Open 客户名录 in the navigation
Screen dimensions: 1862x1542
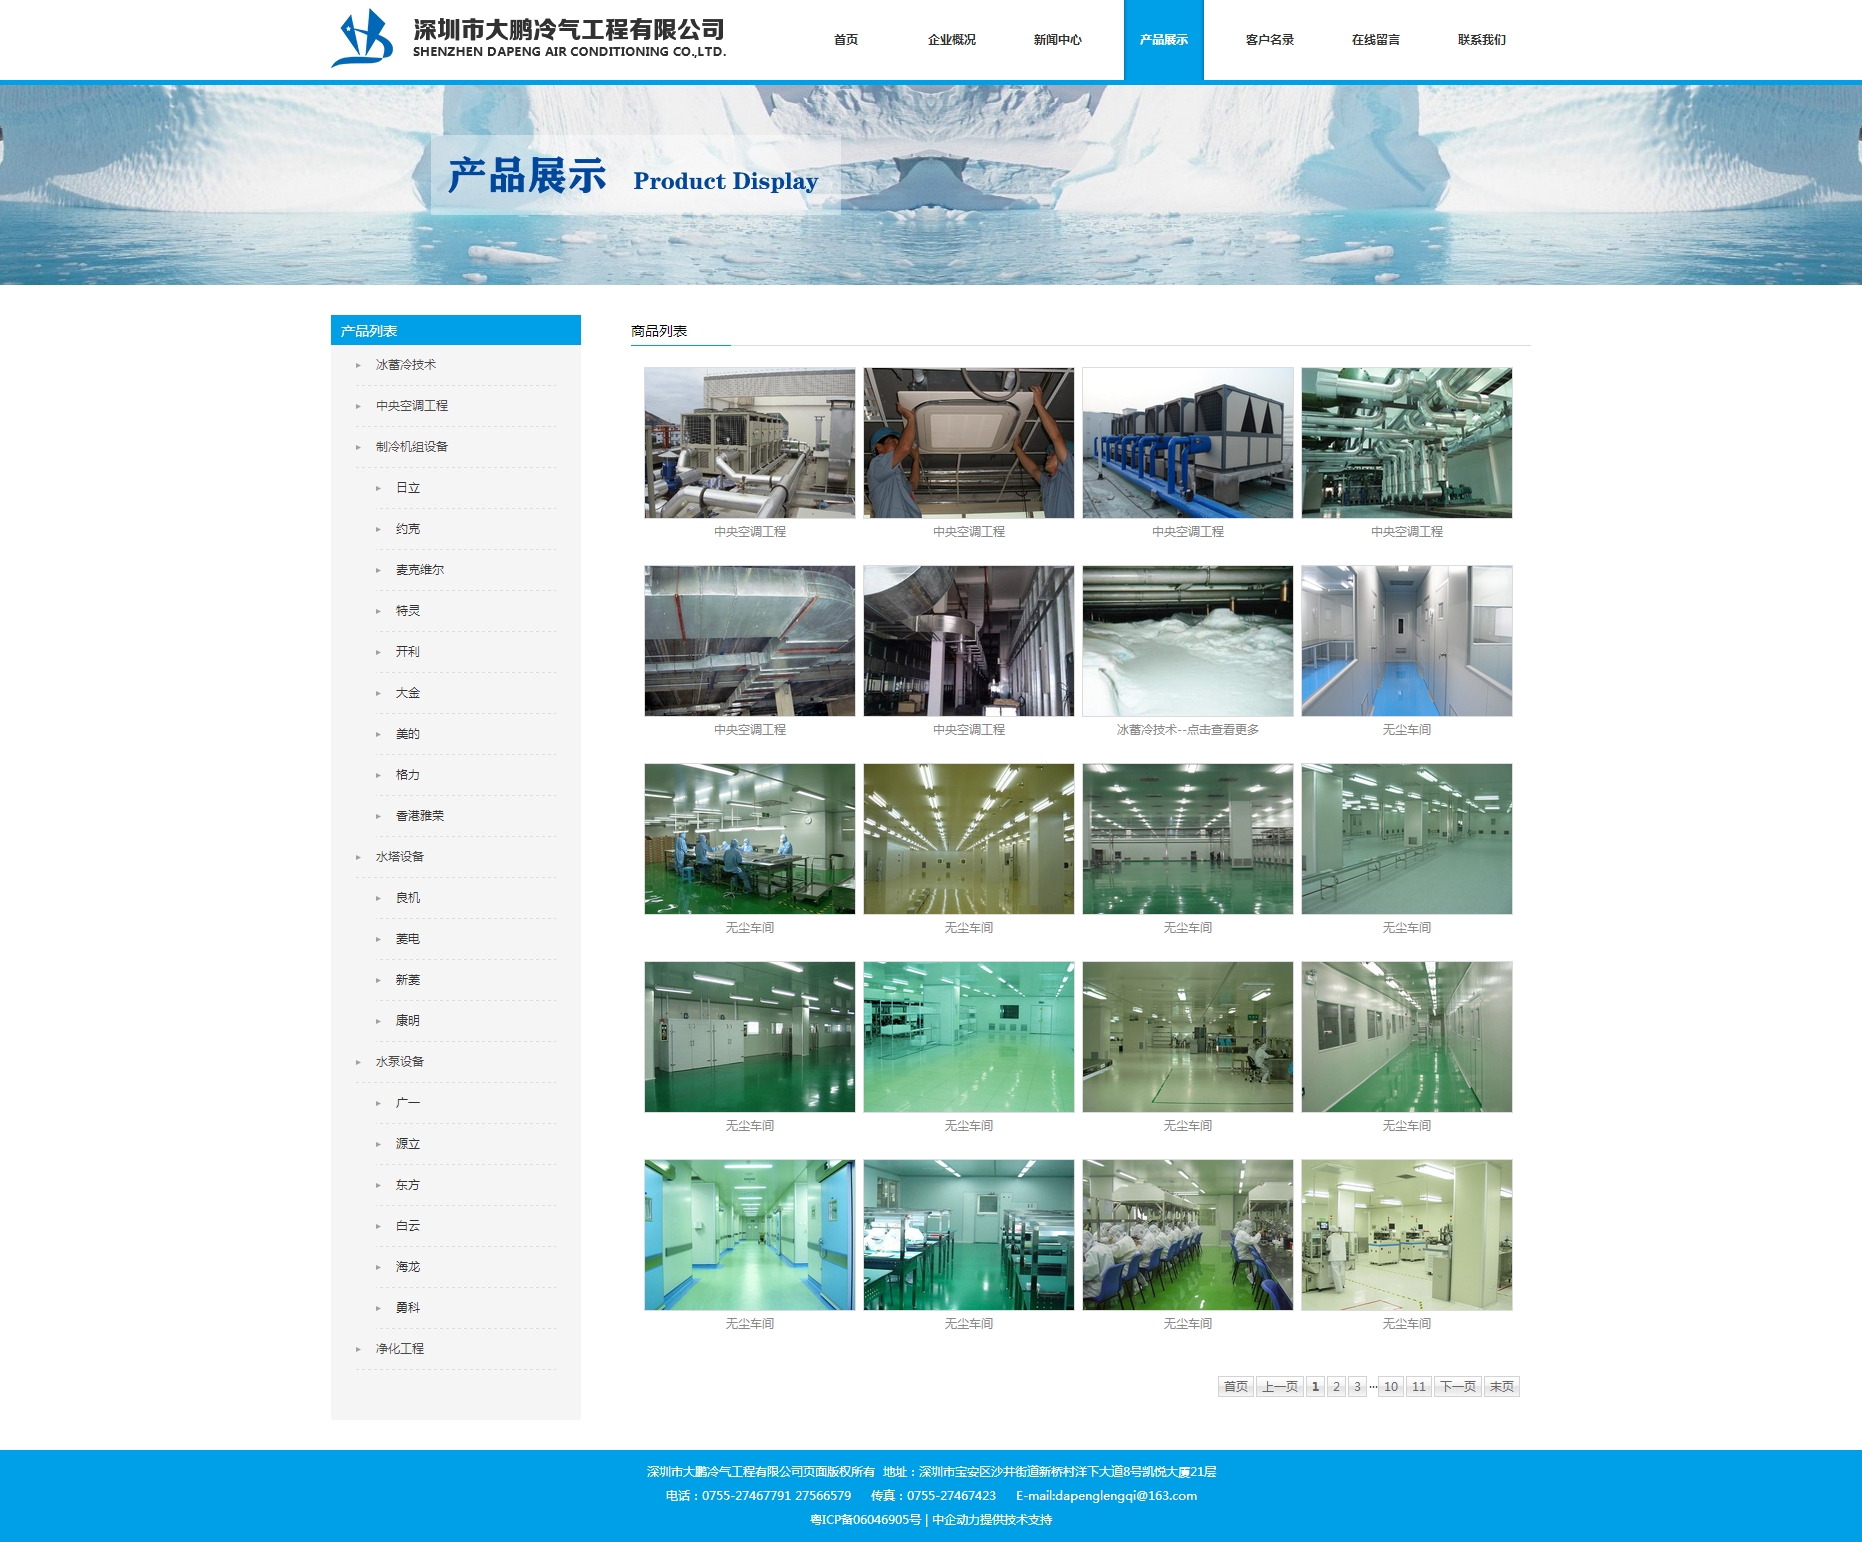1270,40
